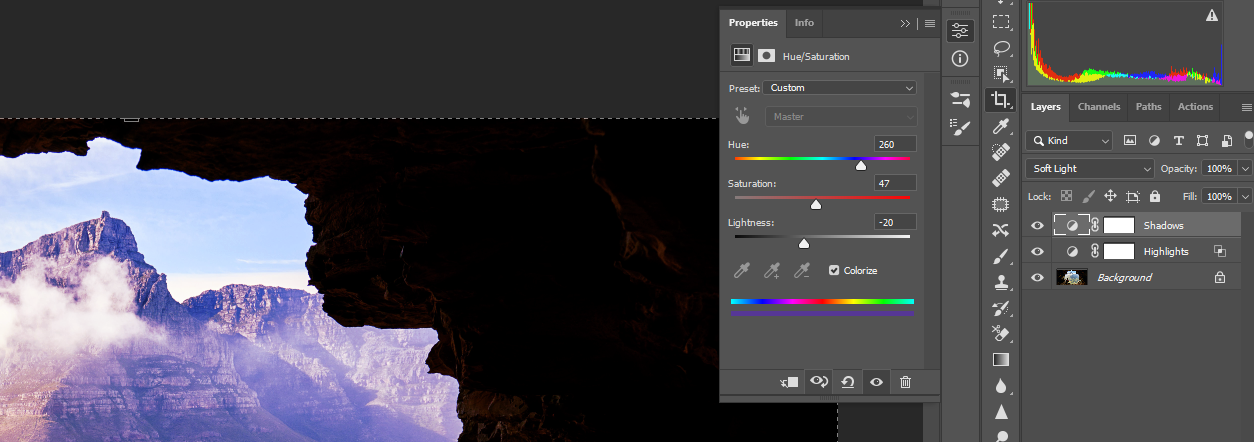The height and width of the screenshot is (442, 1254).
Task: Select the Brush tool
Action: [x=1001, y=256]
